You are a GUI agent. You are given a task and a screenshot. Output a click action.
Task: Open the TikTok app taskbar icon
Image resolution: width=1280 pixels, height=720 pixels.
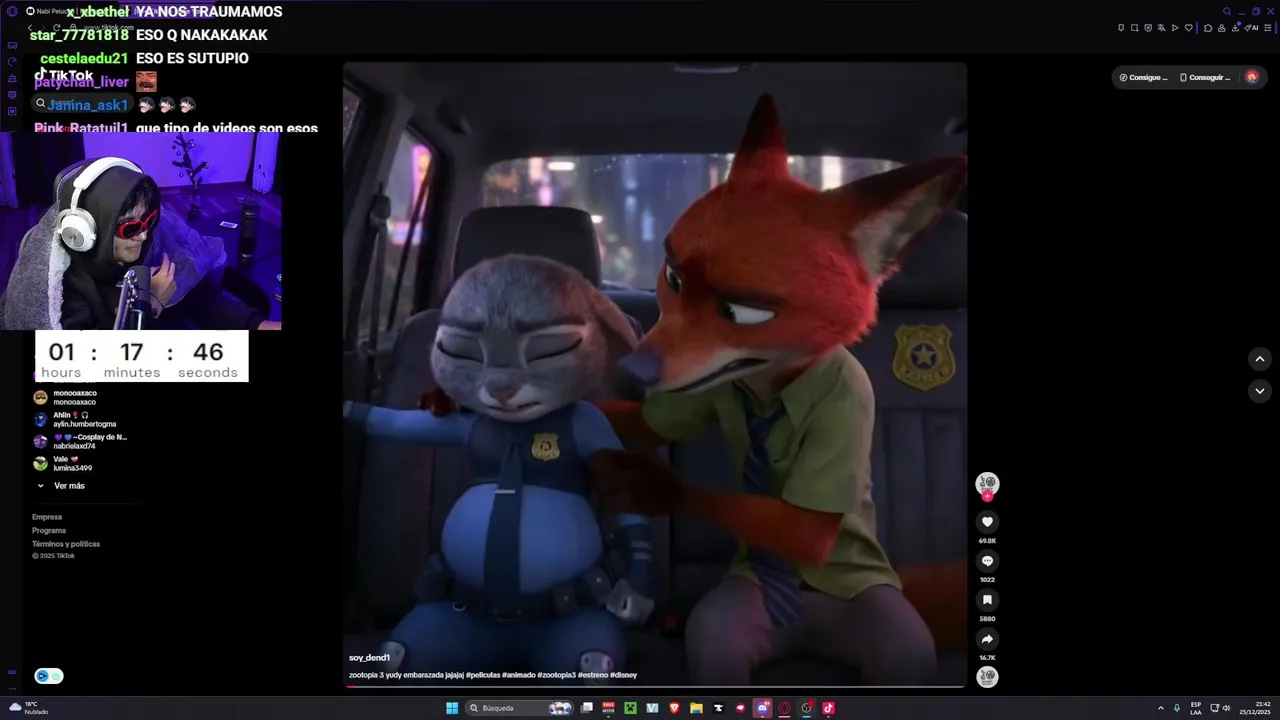coord(828,708)
